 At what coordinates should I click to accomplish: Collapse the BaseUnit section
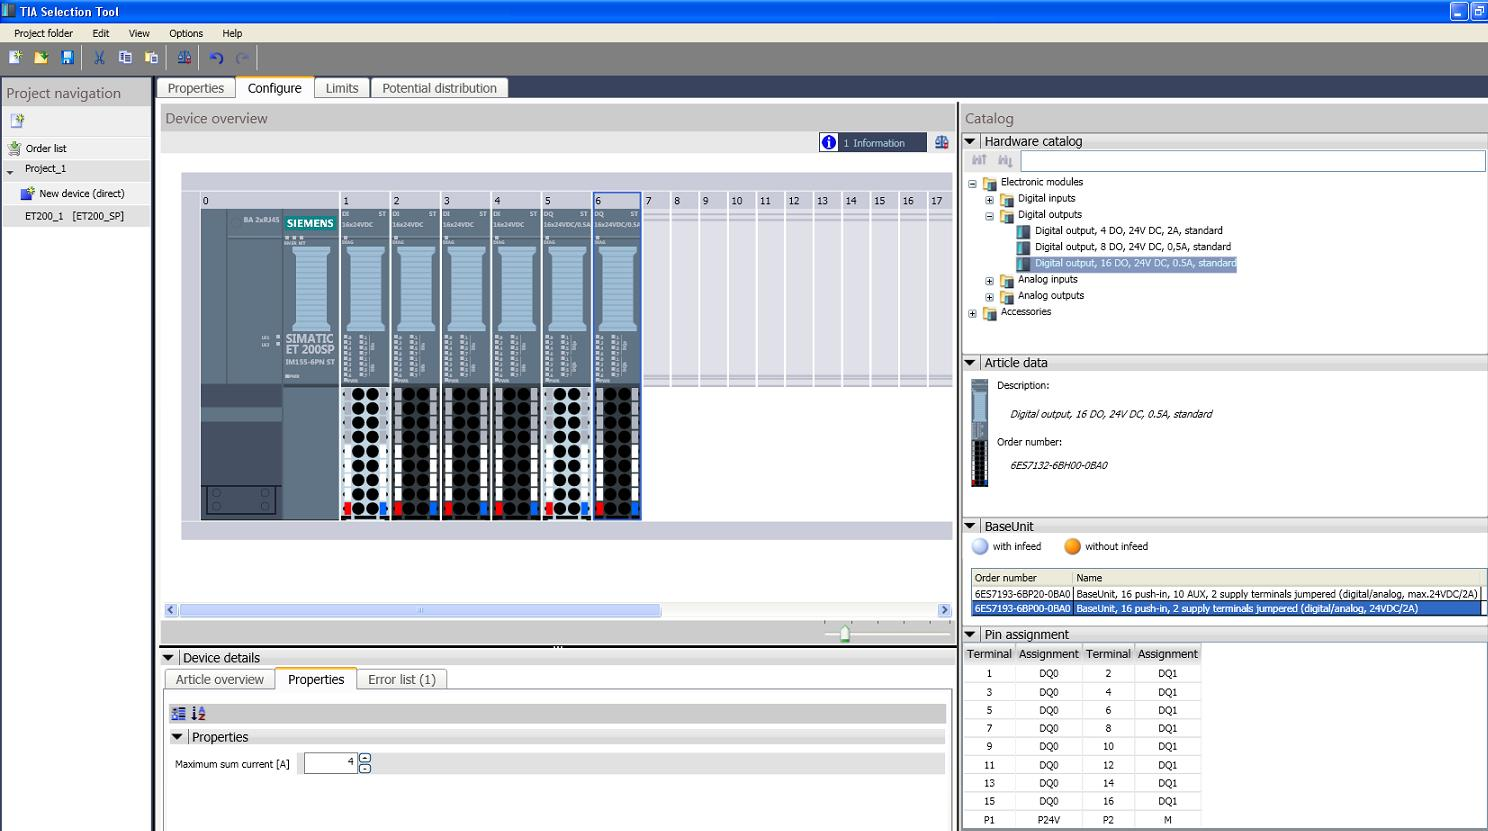(970, 526)
